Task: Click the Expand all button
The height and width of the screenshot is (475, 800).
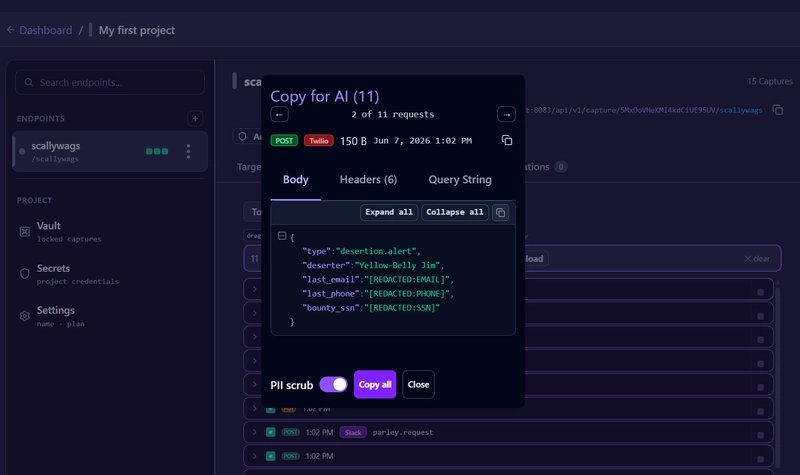Action: tap(389, 212)
